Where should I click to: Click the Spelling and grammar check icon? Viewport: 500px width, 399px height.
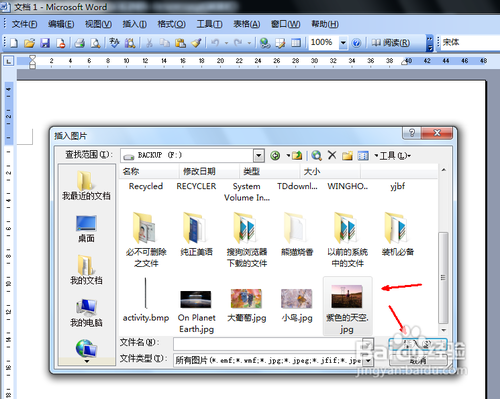[x=114, y=43]
